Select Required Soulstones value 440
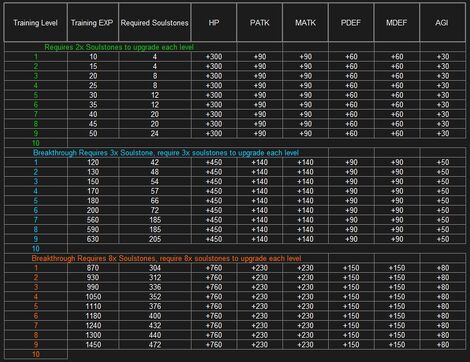 pyautogui.click(x=155, y=335)
